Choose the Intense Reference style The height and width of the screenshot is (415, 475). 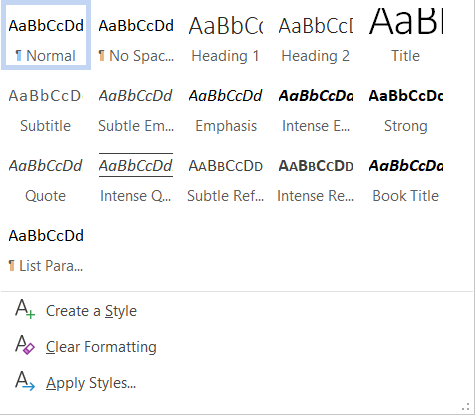[316, 175]
